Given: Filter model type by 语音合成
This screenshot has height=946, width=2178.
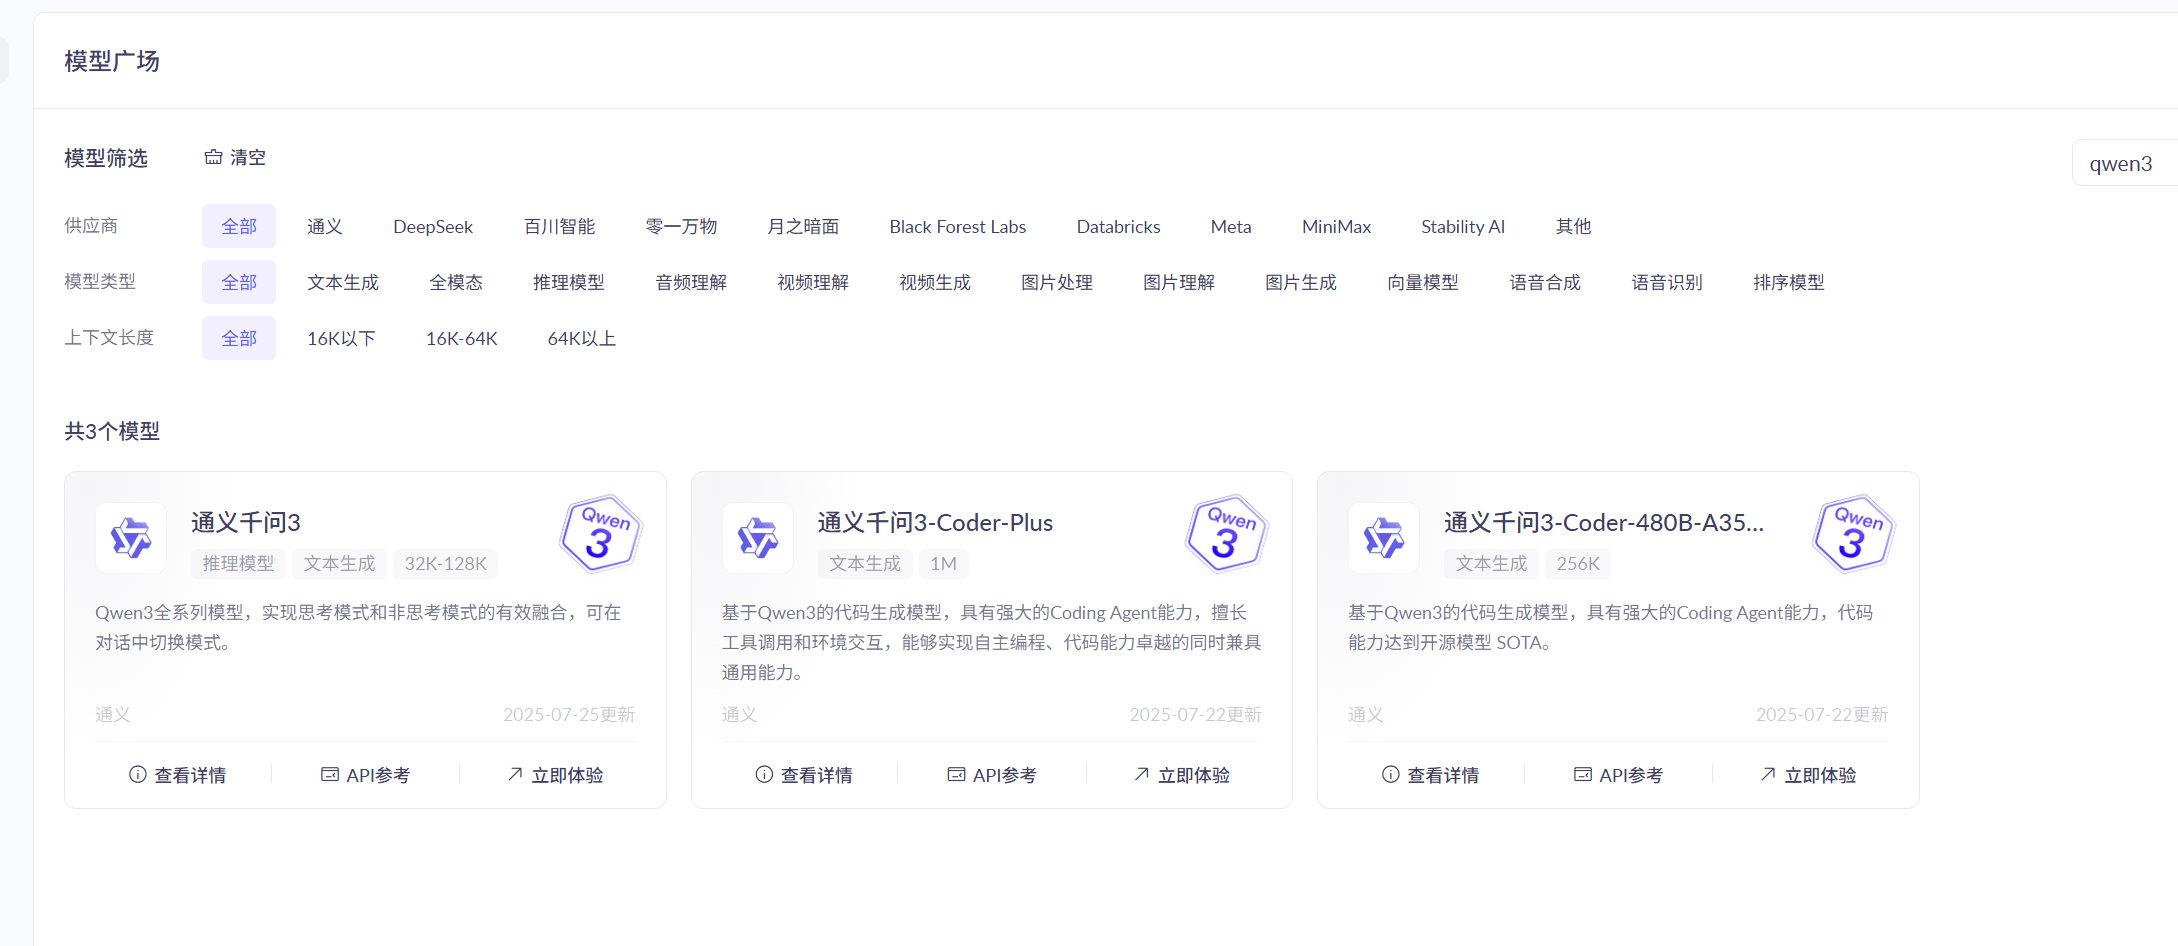Looking at the screenshot, I should pyautogui.click(x=1545, y=282).
